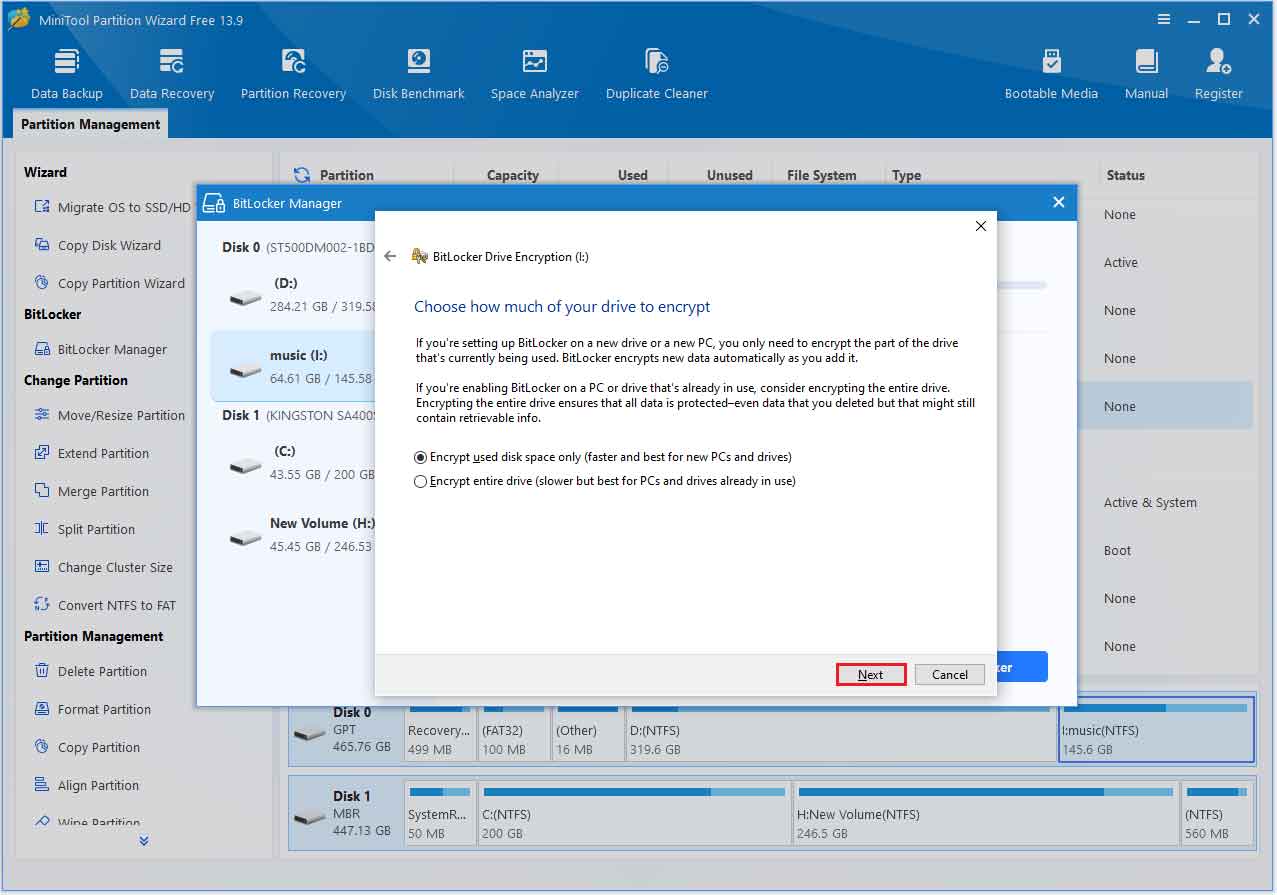Open the Space Analyzer
This screenshot has height=895, width=1277.
pyautogui.click(x=534, y=75)
